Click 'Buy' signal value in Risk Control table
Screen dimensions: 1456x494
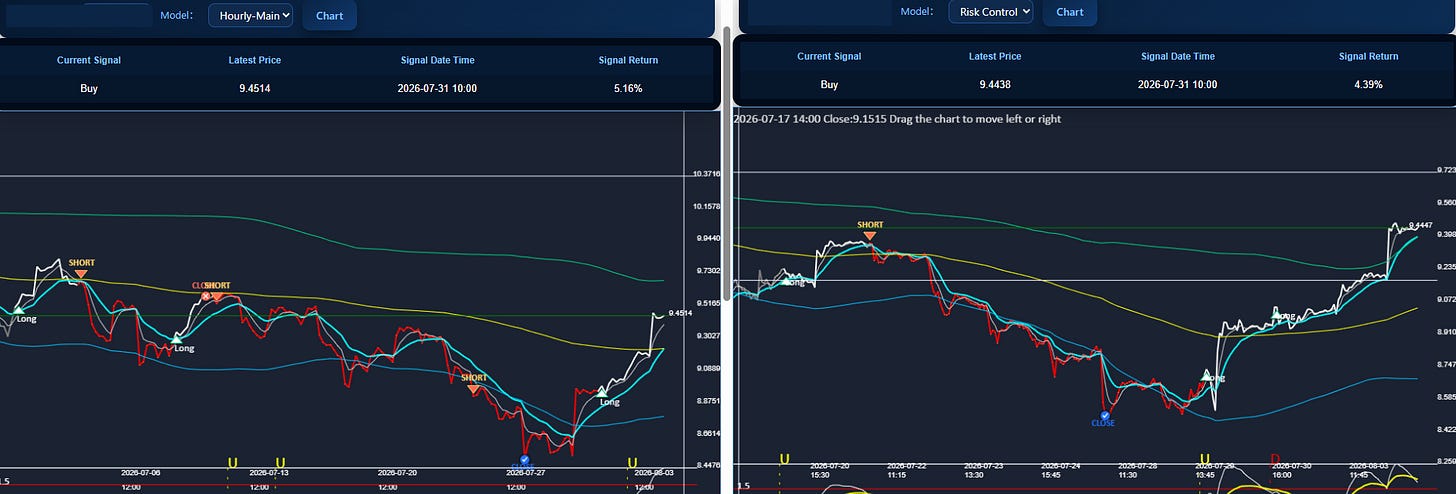click(829, 85)
